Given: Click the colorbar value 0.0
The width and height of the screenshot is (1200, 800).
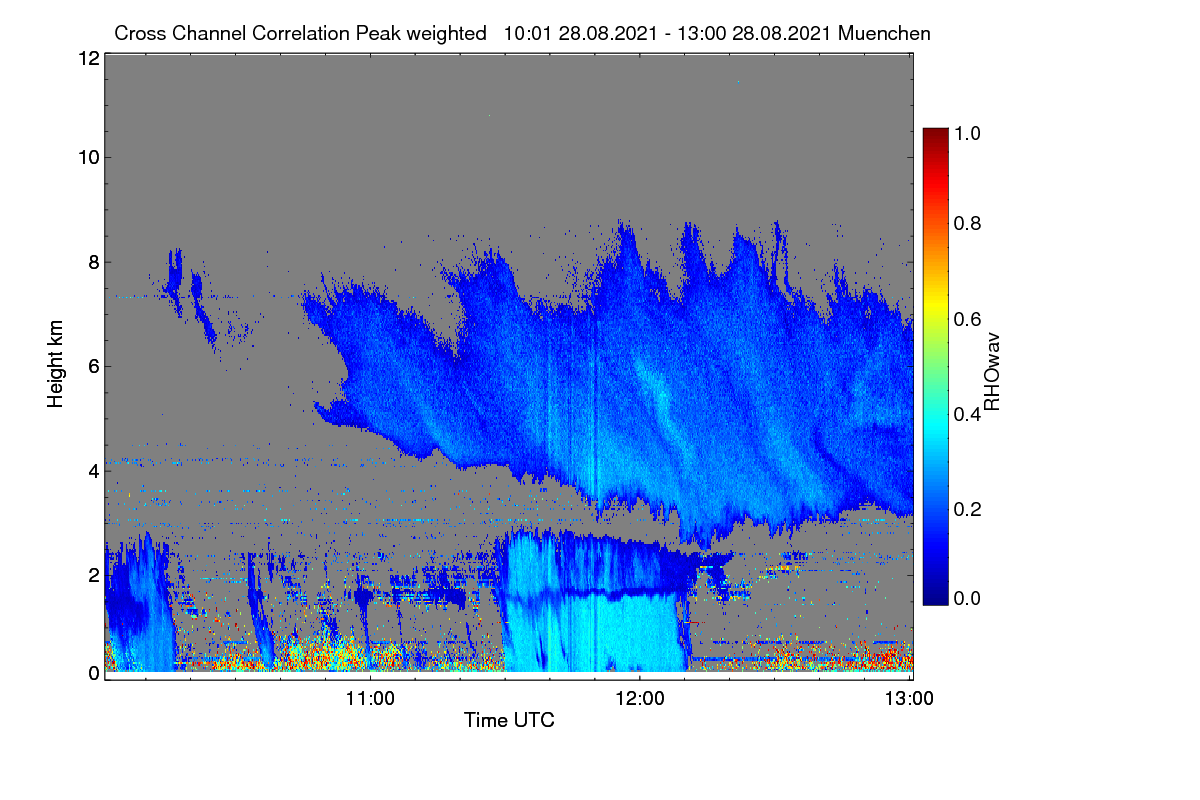Looking at the screenshot, I should tap(968, 597).
